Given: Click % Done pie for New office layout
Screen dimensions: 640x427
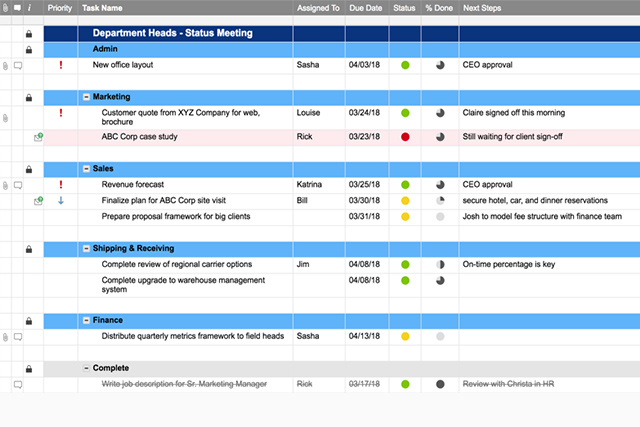Looking at the screenshot, I should point(440,65).
